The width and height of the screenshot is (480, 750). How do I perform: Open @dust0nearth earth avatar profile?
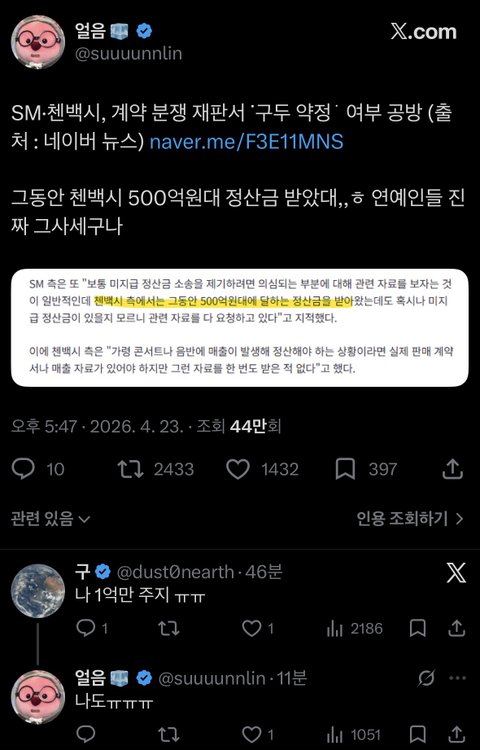pos(38,591)
